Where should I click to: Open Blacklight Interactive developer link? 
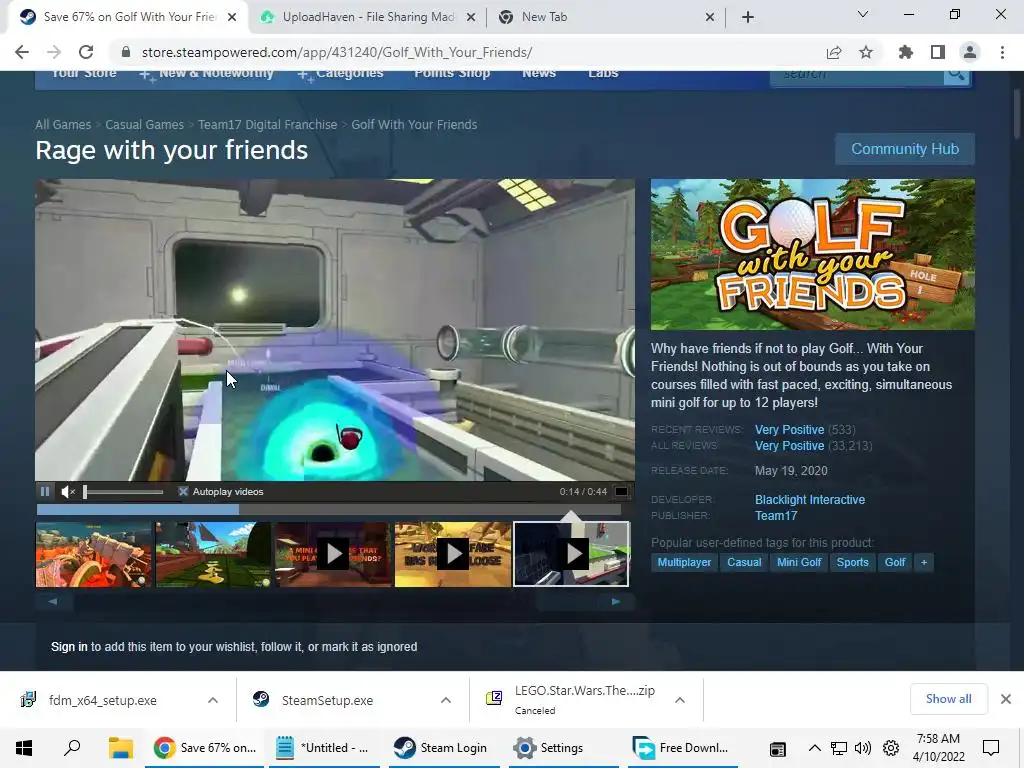(809, 500)
